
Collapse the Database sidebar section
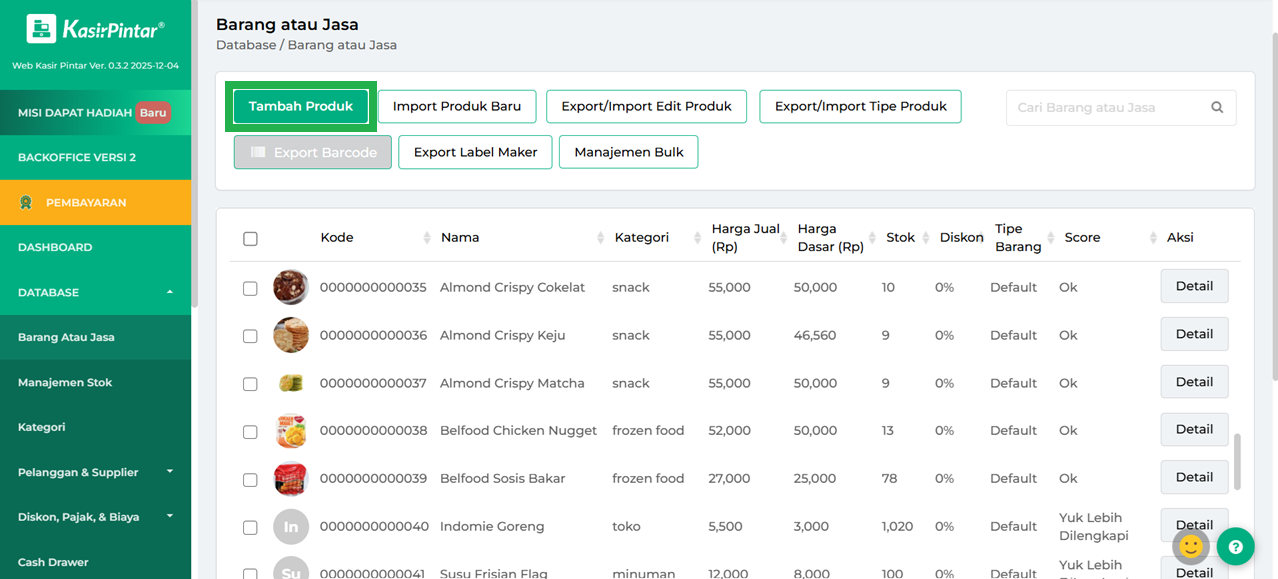169,292
